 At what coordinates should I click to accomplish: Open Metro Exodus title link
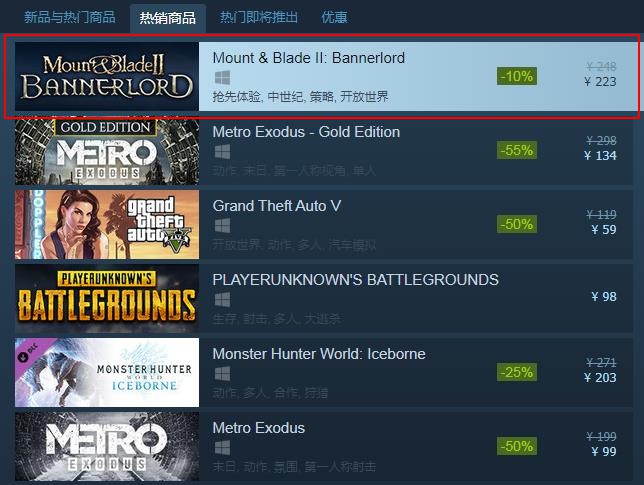click(x=259, y=428)
